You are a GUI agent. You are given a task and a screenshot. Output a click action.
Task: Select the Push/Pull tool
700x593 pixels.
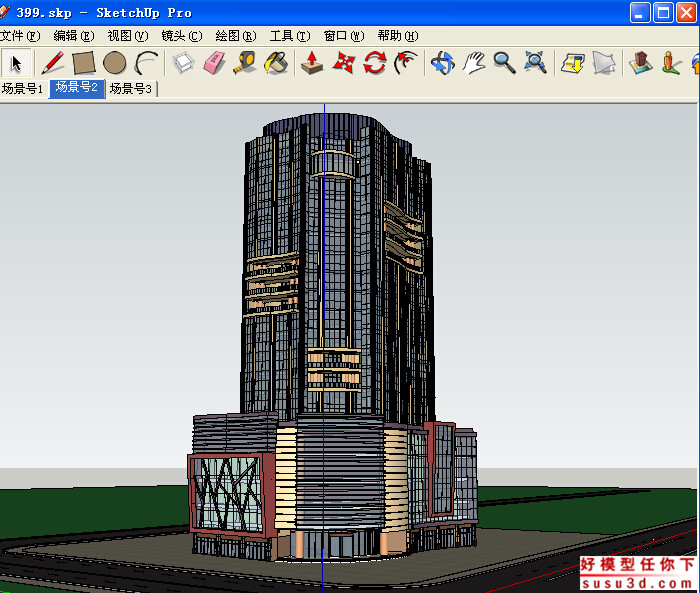pyautogui.click(x=312, y=63)
